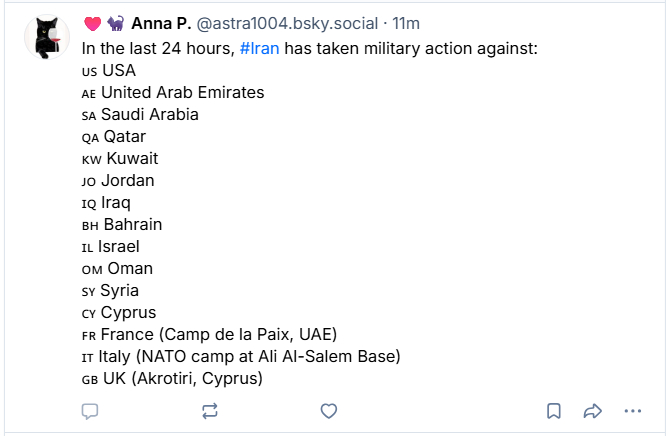Viewport: 669px width, 436px height.
Task: Click the United Arab Emirates line
Action: [182, 92]
